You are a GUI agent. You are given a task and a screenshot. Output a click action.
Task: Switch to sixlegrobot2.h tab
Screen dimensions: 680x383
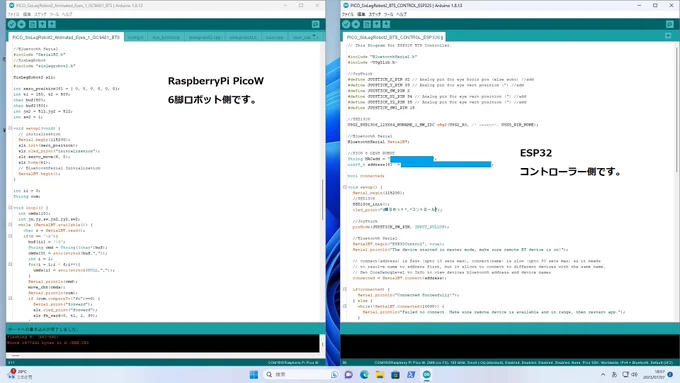point(243,37)
